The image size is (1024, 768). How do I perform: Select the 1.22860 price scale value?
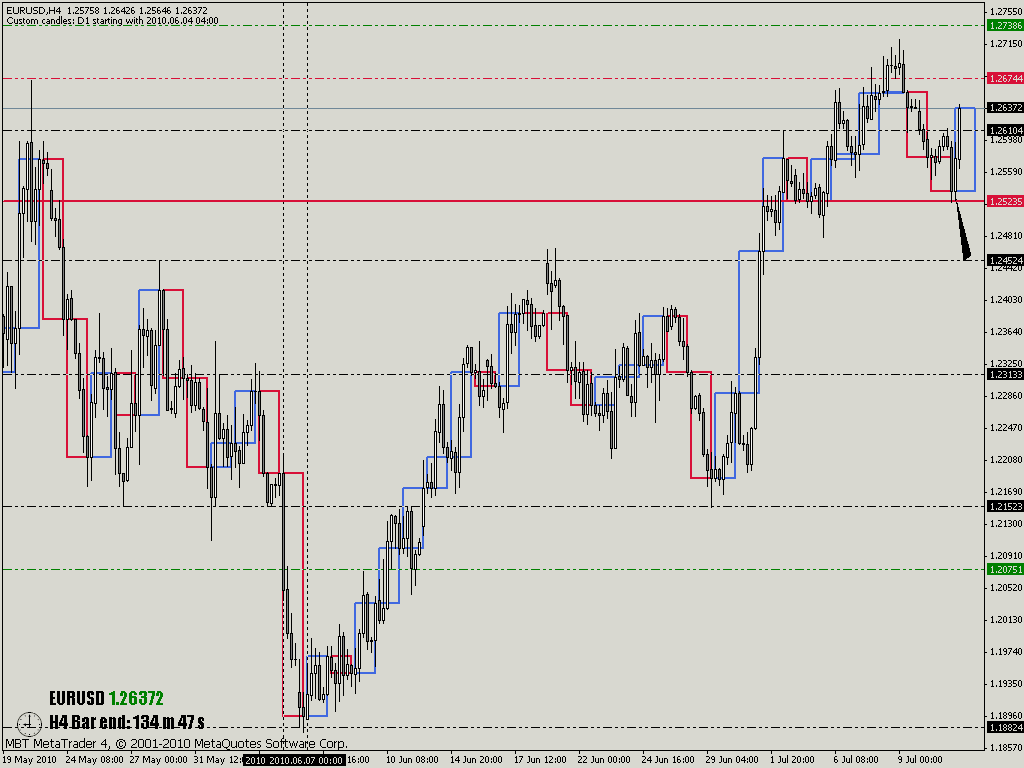coord(1006,395)
